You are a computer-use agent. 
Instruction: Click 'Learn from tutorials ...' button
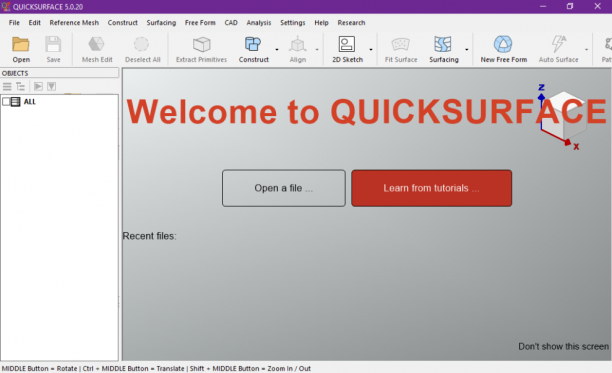pyautogui.click(x=431, y=188)
